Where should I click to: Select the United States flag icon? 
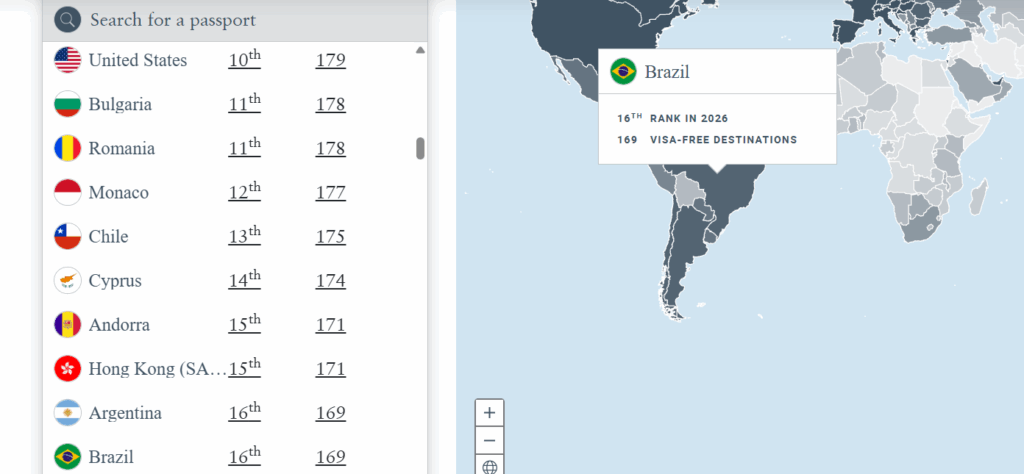point(68,60)
